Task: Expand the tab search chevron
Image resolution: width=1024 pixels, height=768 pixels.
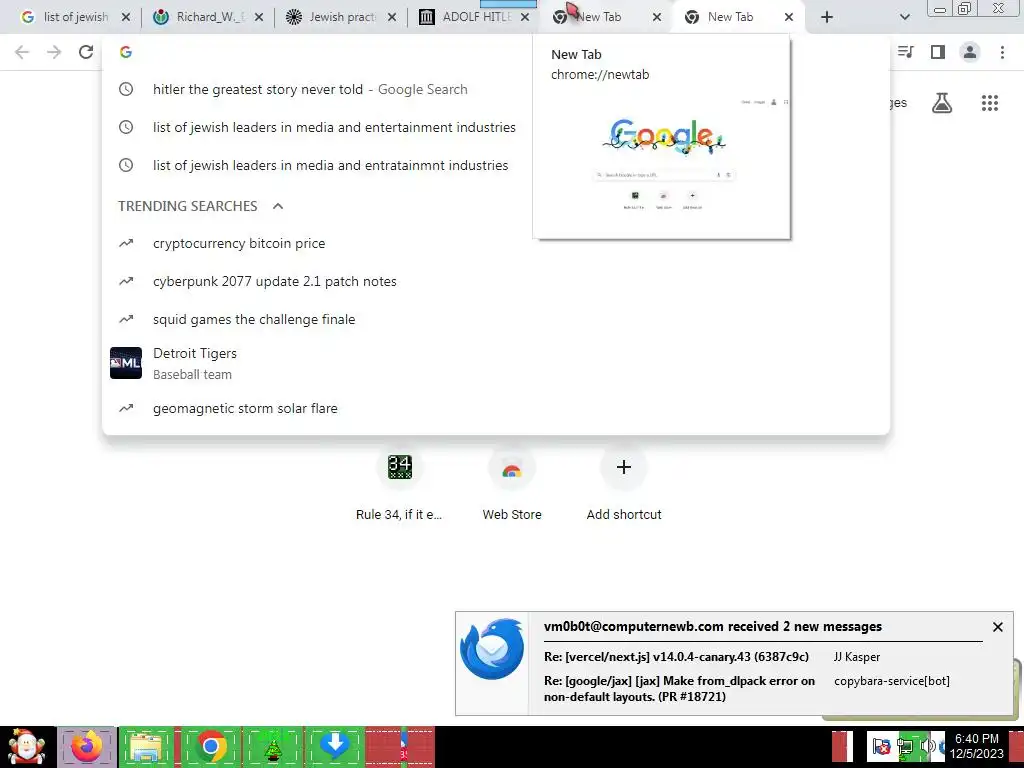Action: 904,17
